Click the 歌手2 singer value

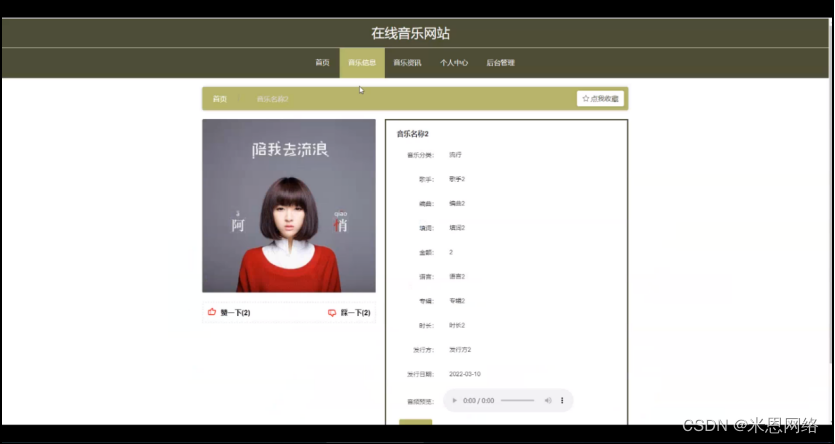point(457,179)
